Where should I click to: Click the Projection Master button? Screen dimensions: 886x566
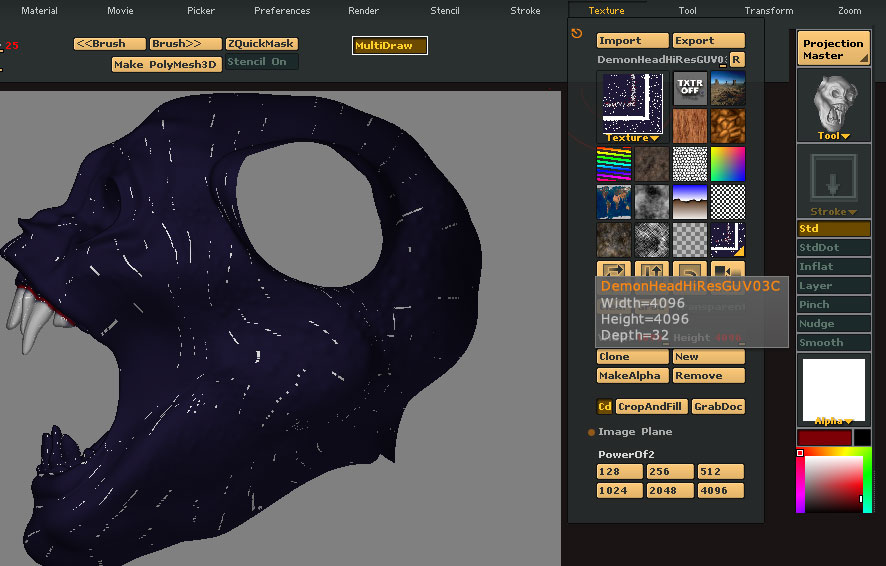click(x=833, y=48)
